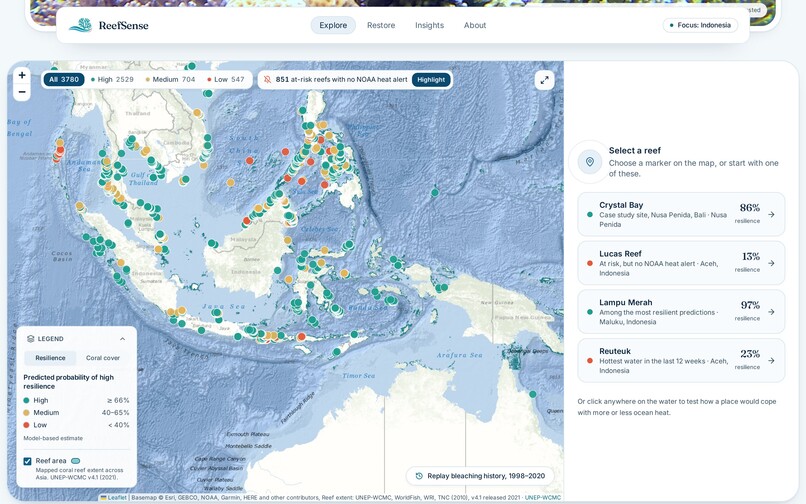Start Replay bleaching history, 1998–2020

(480, 476)
